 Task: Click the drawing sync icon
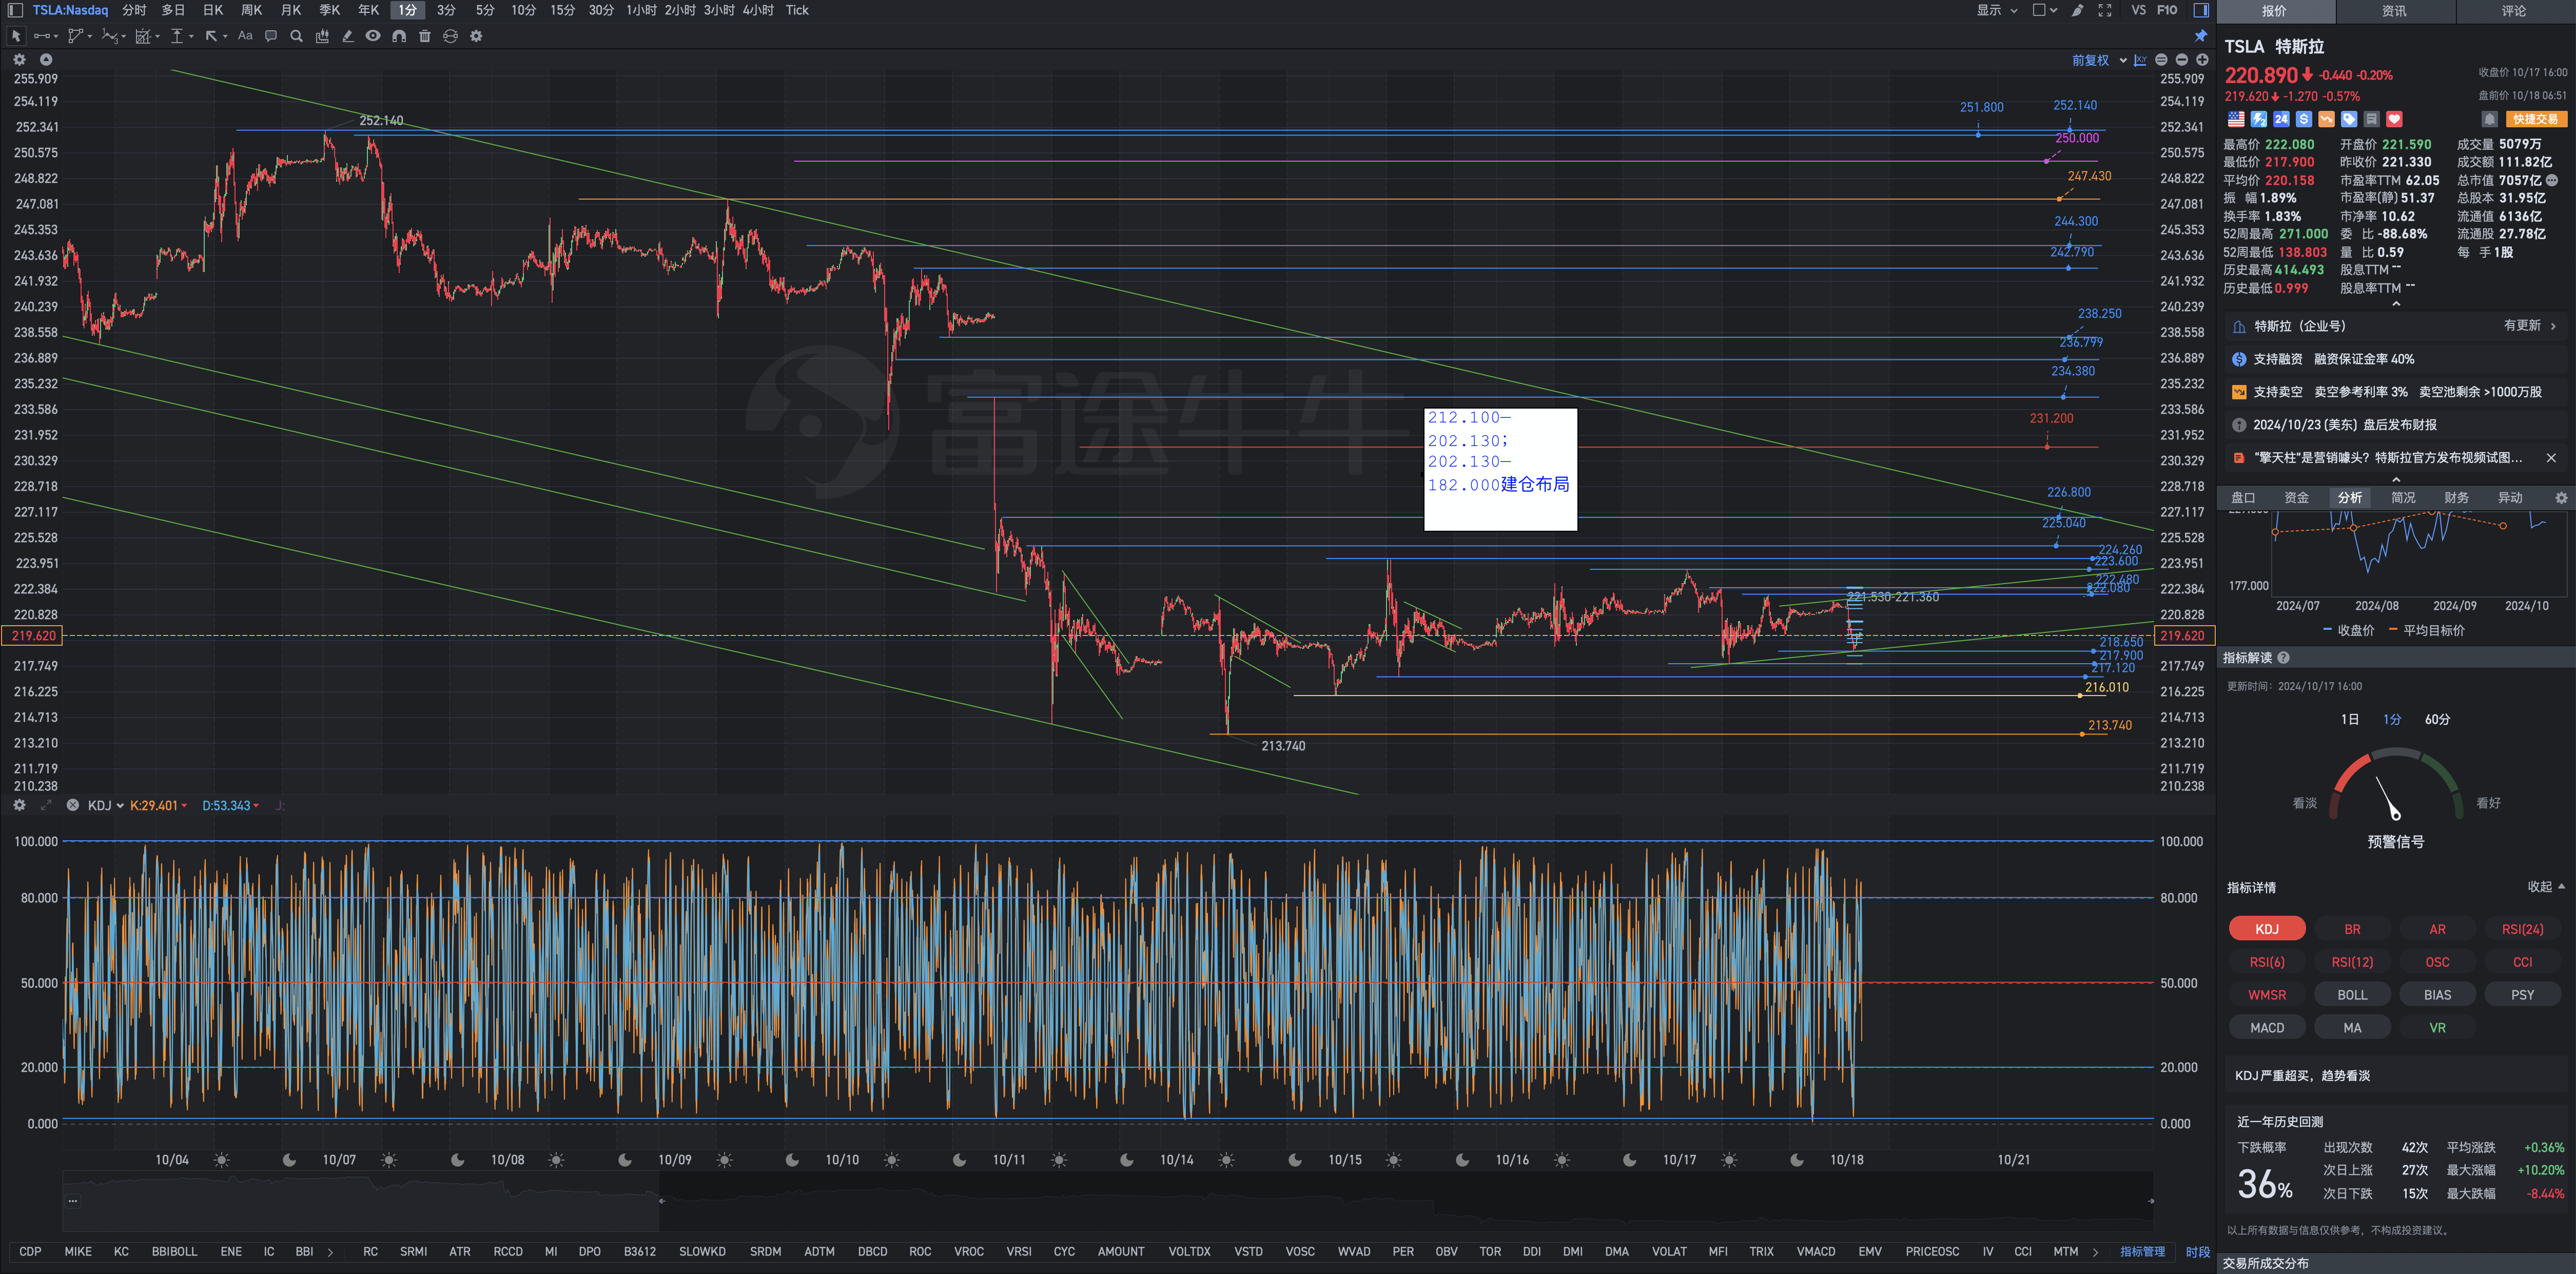[450, 36]
